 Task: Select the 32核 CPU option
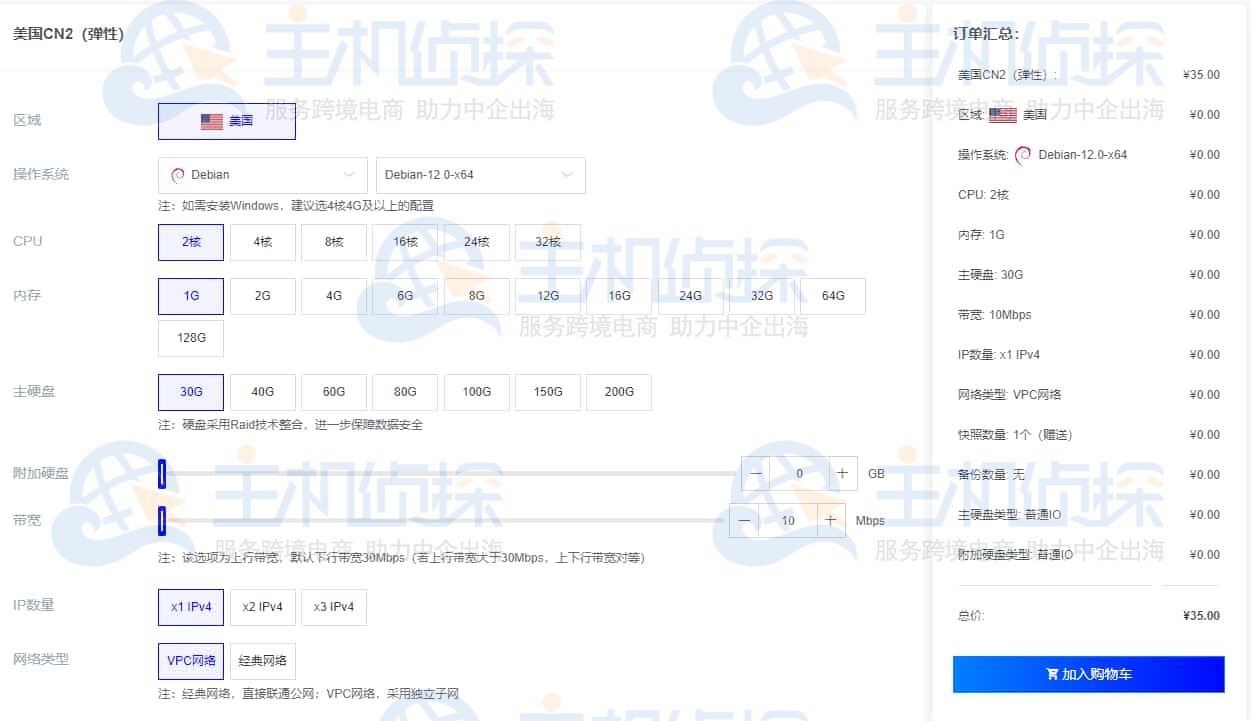tap(548, 242)
